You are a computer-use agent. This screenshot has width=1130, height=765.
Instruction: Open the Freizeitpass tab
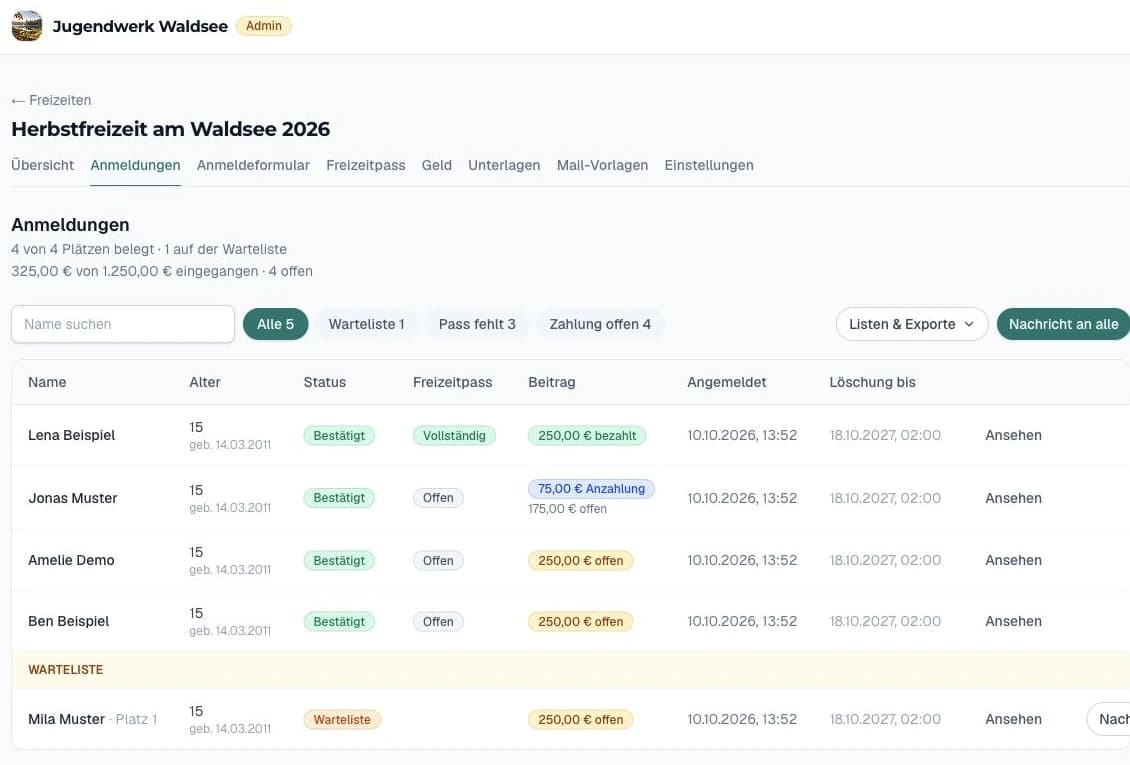(x=365, y=165)
